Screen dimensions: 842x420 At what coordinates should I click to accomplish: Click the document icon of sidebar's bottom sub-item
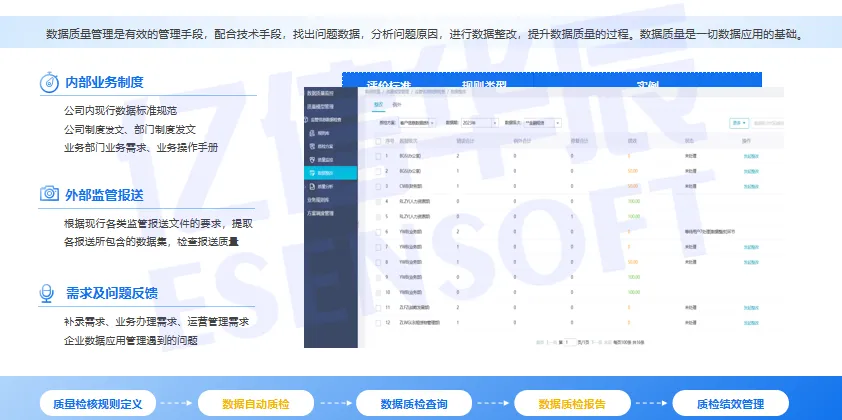[x=313, y=185]
